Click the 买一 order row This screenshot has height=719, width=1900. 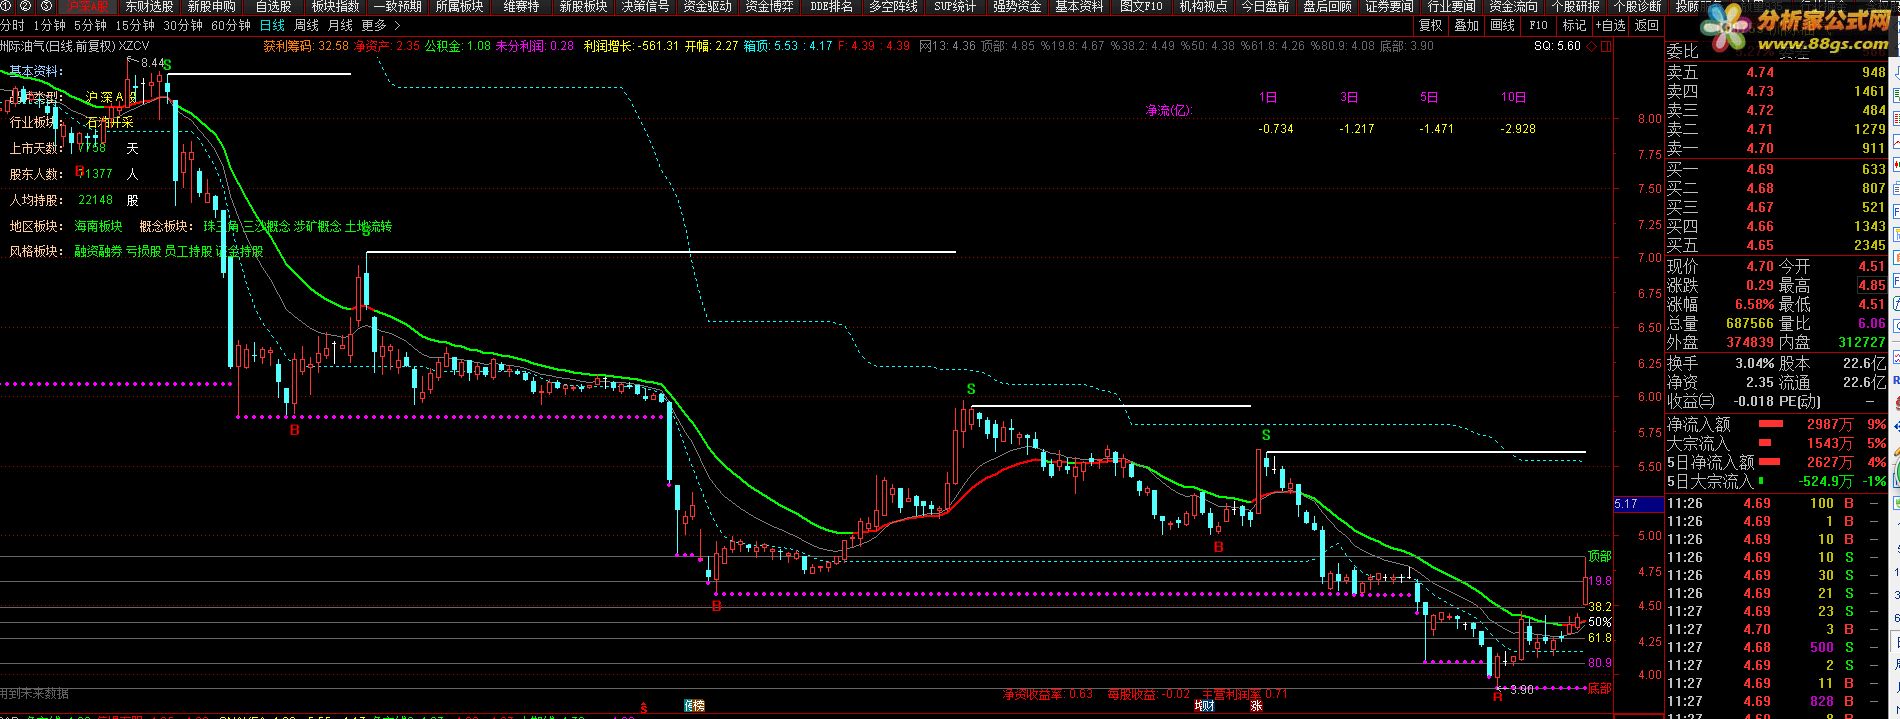tap(1776, 169)
